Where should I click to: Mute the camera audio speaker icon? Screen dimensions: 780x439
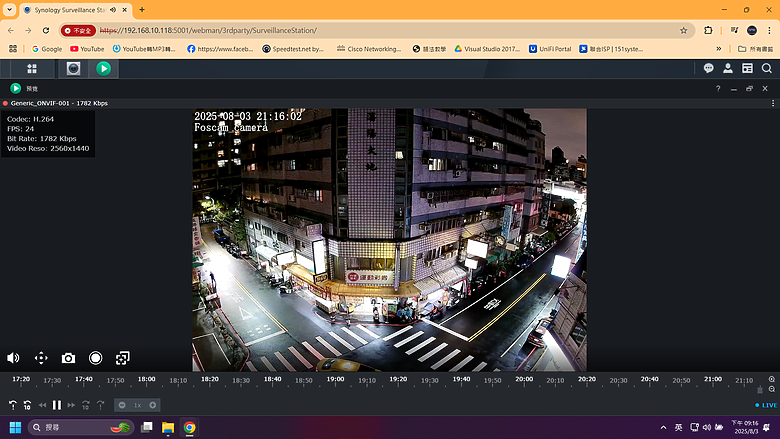click(x=13, y=358)
